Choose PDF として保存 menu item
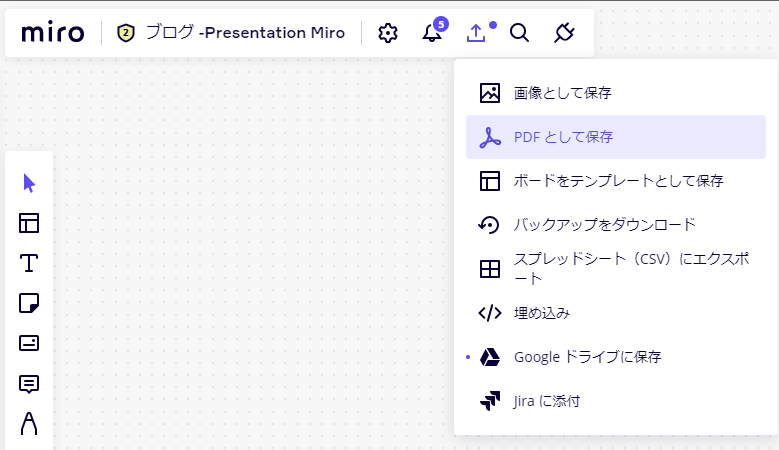The width and height of the screenshot is (779, 450). point(616,137)
